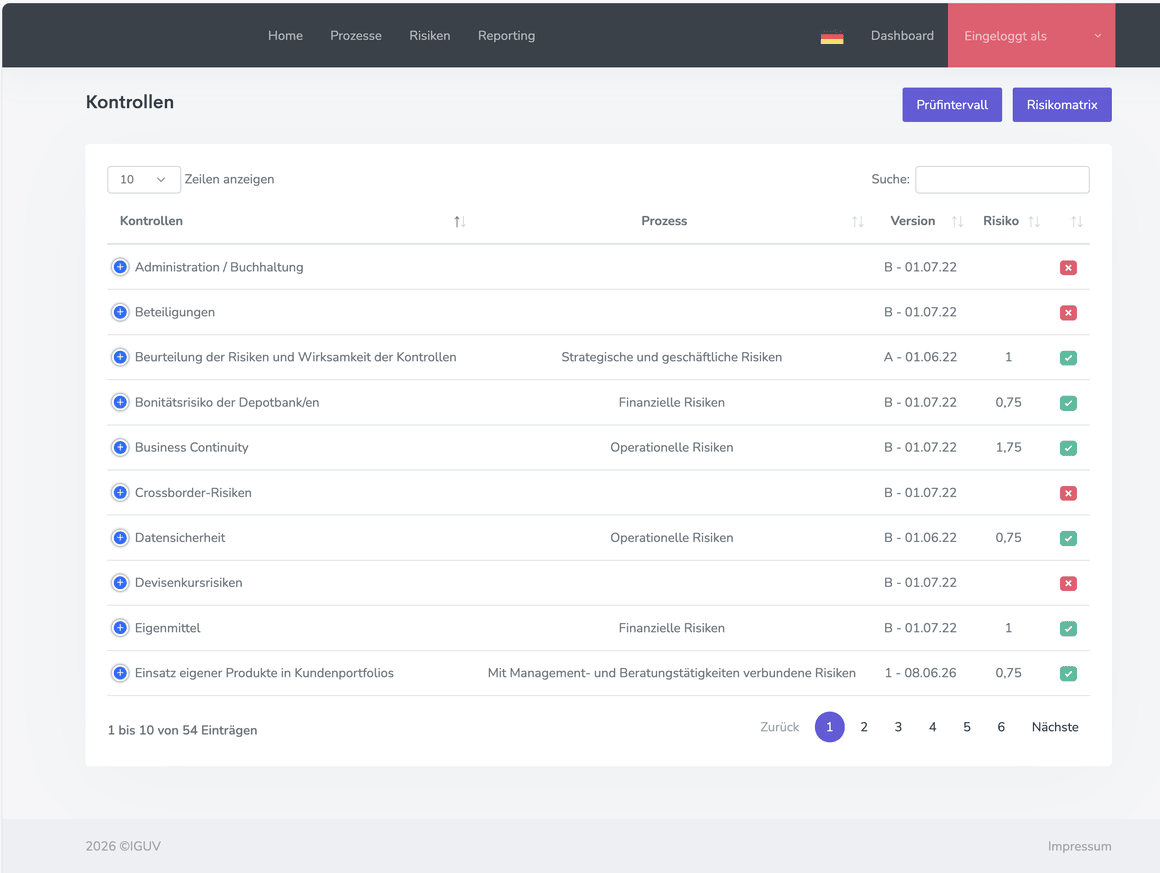Click green check status of Bonitätsrisiko row
Image resolution: width=1160 pixels, height=873 pixels.
point(1068,403)
